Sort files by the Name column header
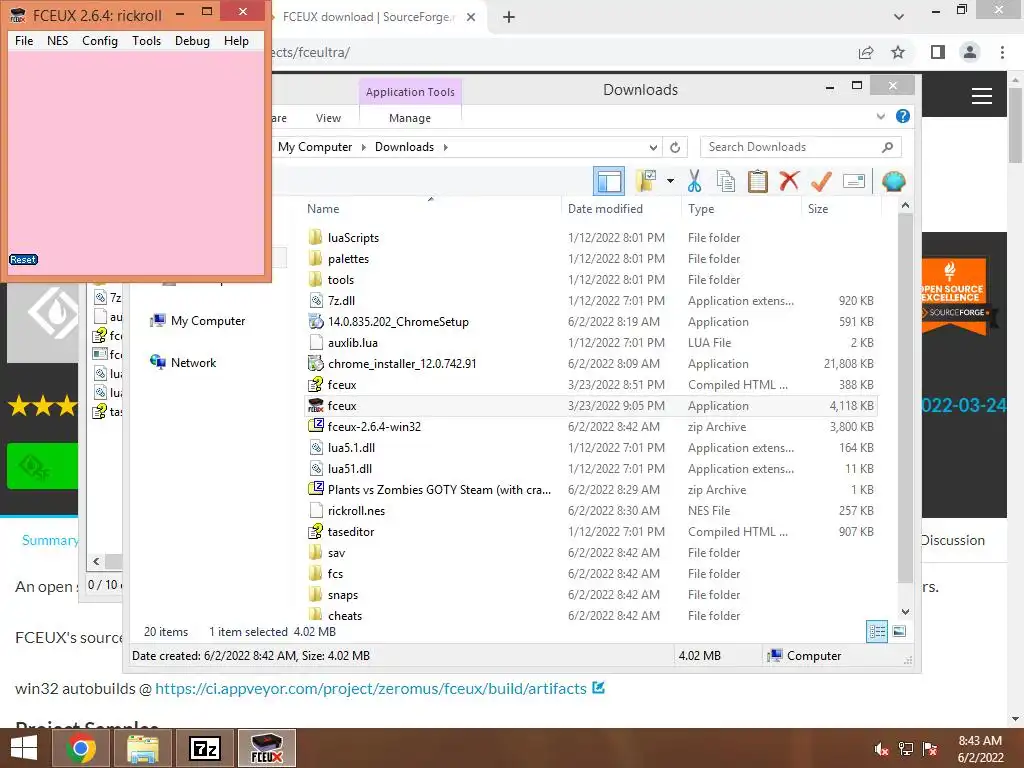1024x768 pixels. click(x=323, y=209)
